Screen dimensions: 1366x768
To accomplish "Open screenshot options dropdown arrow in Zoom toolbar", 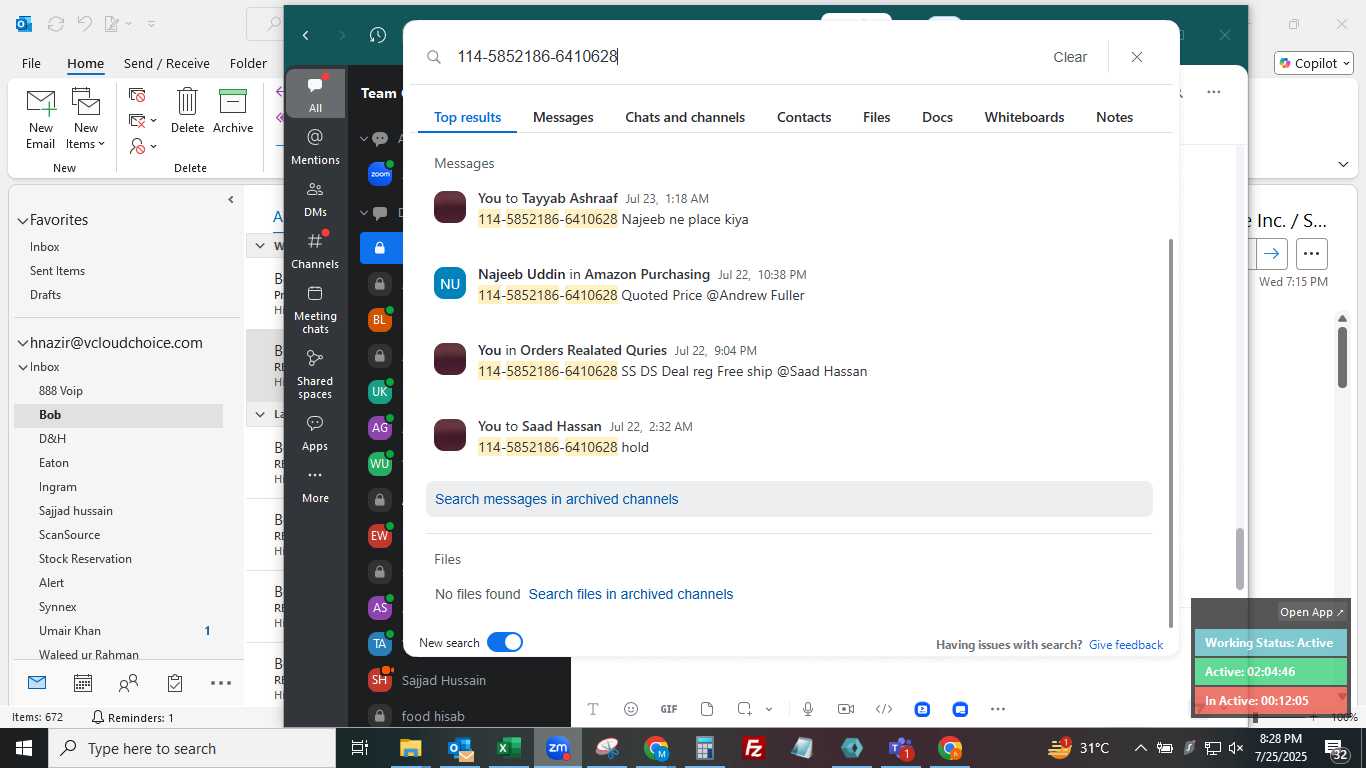I will coord(769,709).
